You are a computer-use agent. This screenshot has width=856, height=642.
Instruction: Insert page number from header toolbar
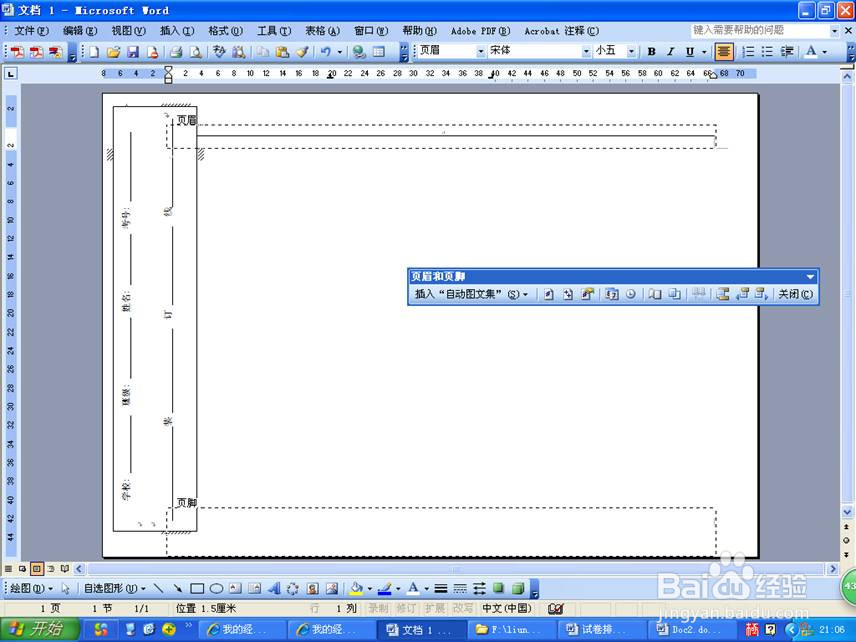pyautogui.click(x=549, y=294)
